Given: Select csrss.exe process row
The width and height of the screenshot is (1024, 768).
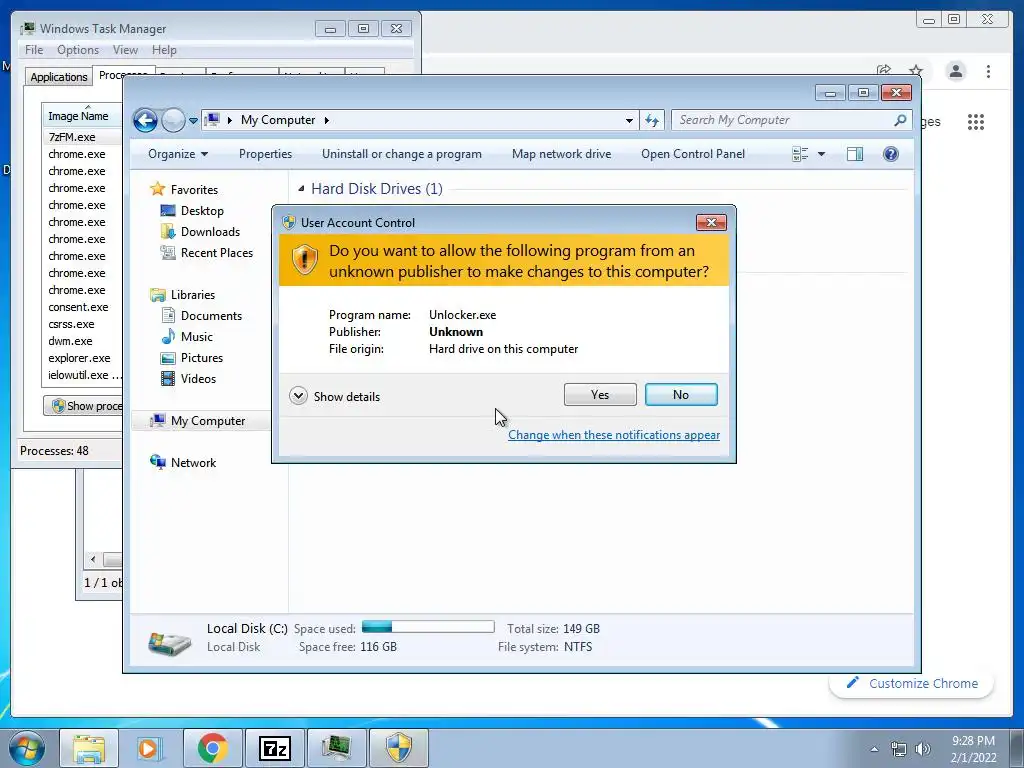Looking at the screenshot, I should 82,324.
